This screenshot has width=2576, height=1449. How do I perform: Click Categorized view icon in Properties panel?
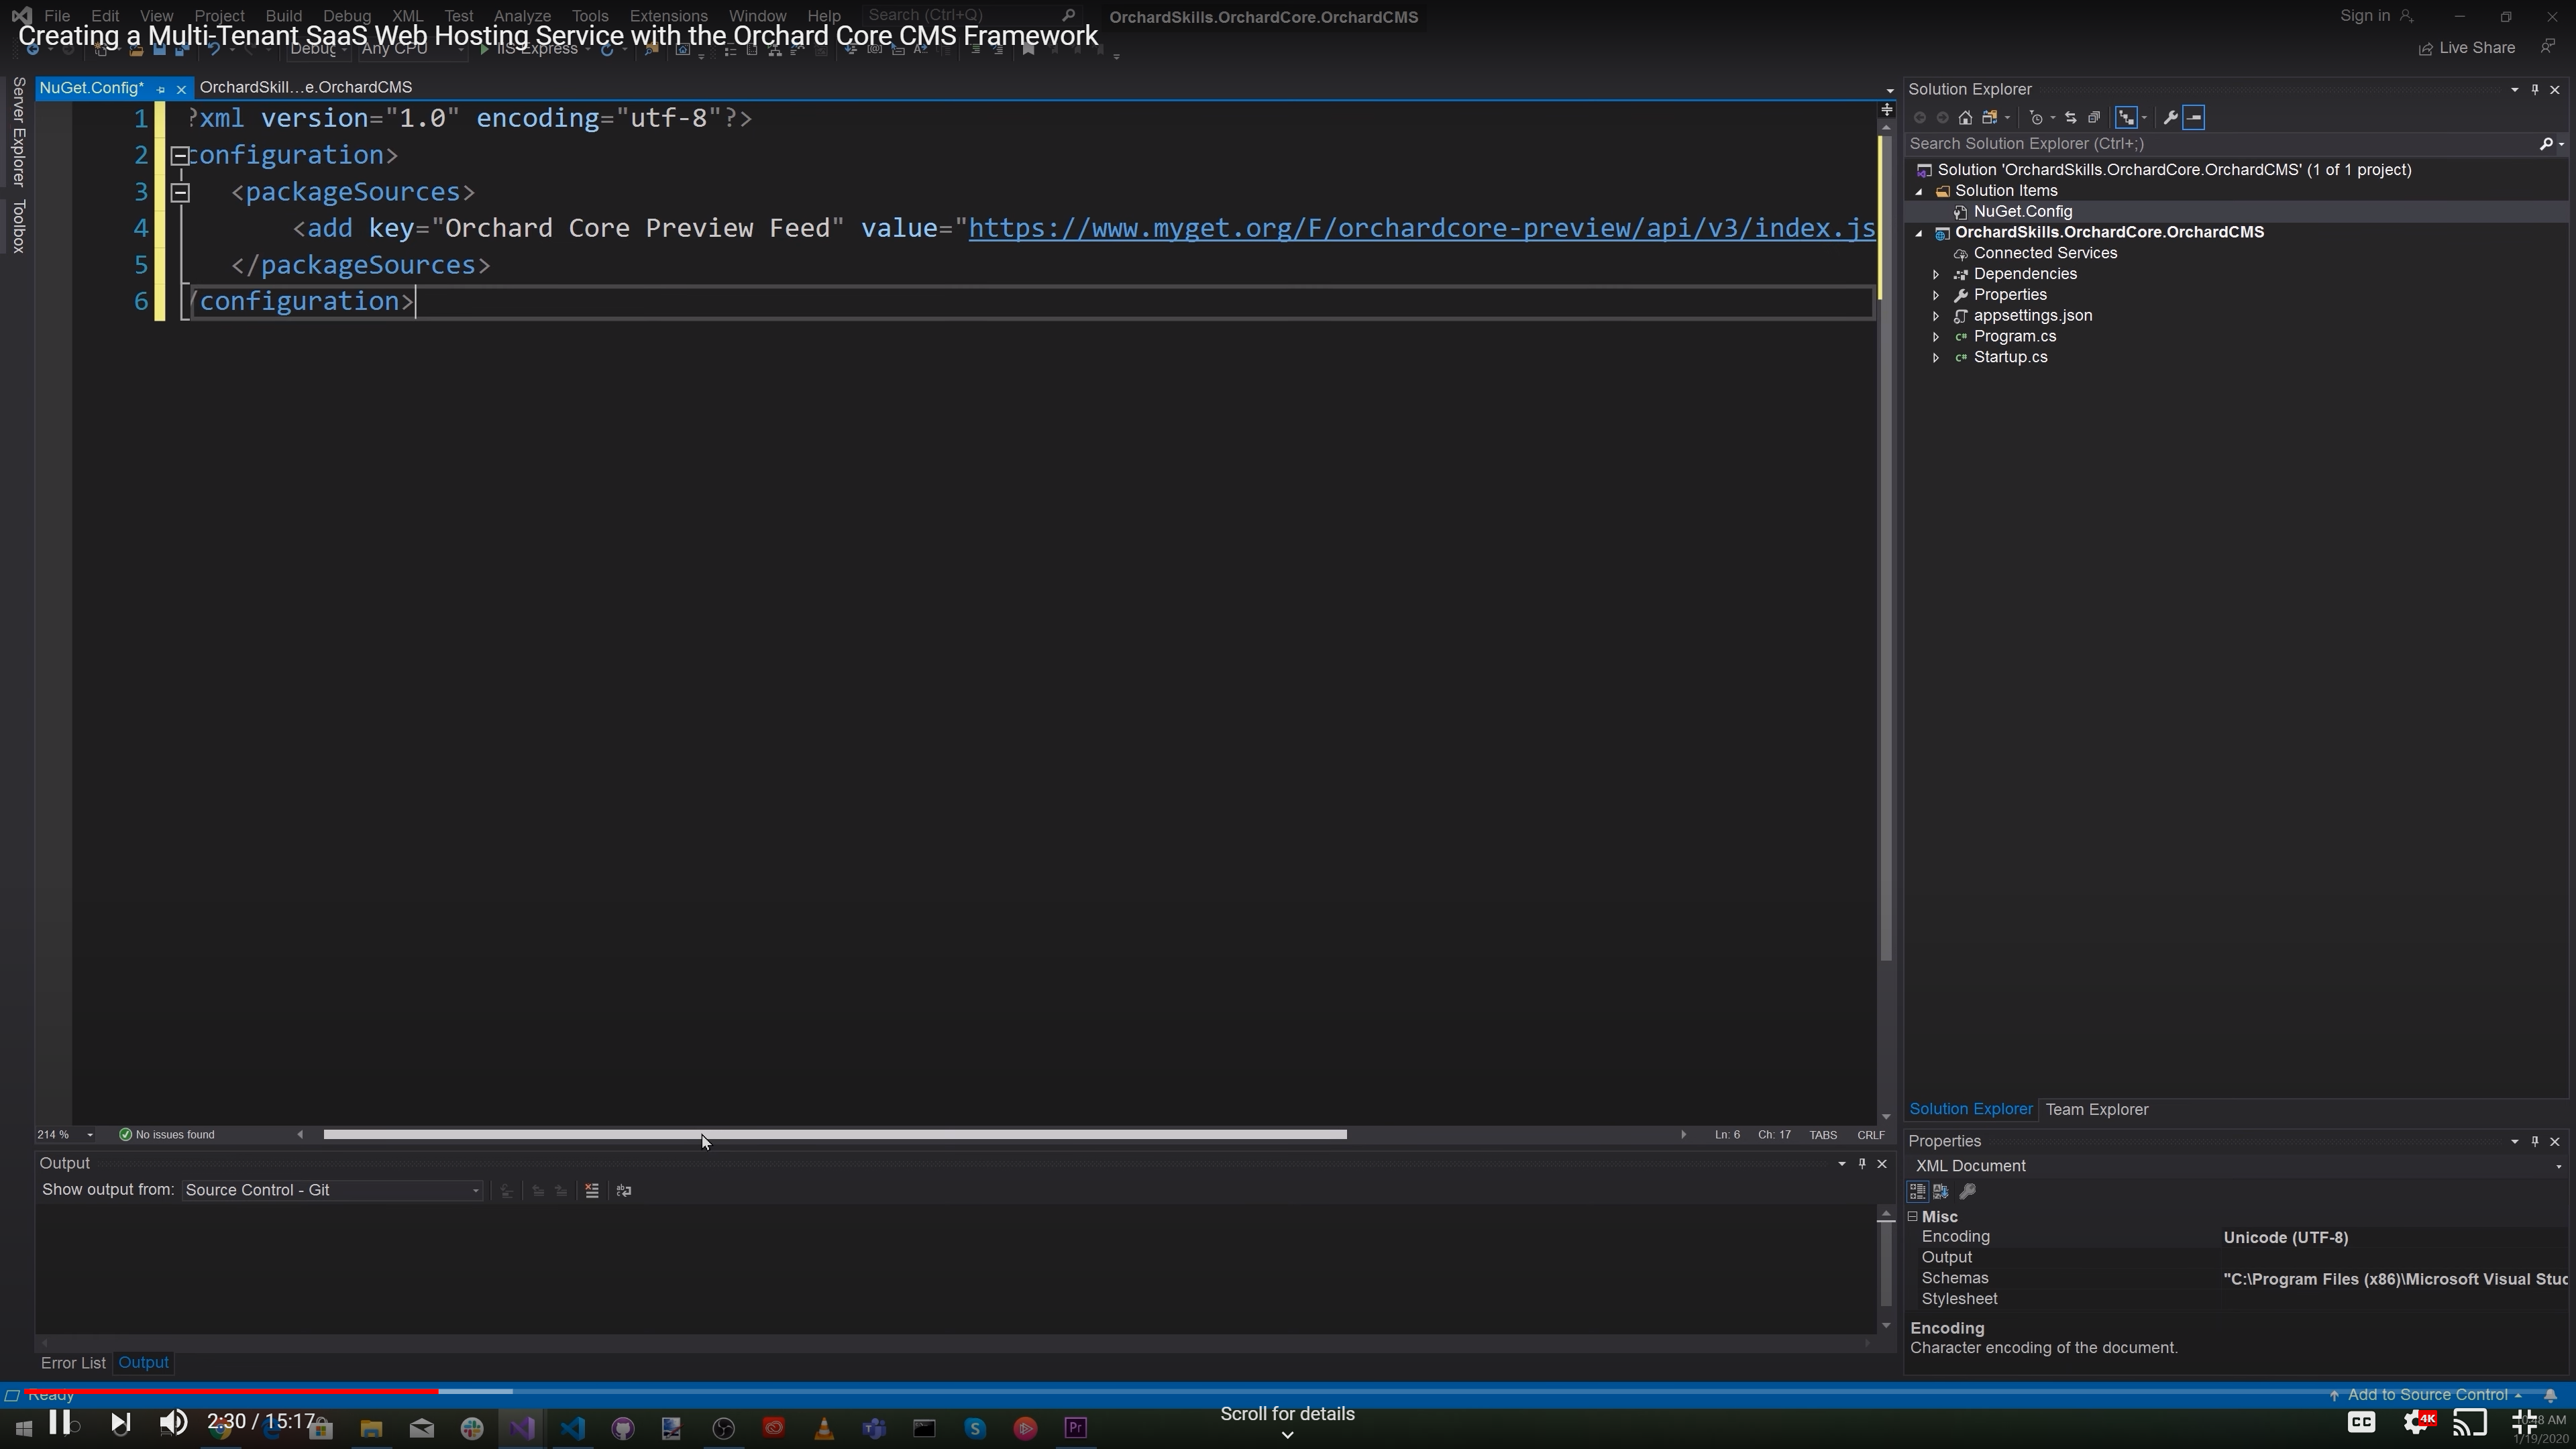pos(1917,1191)
